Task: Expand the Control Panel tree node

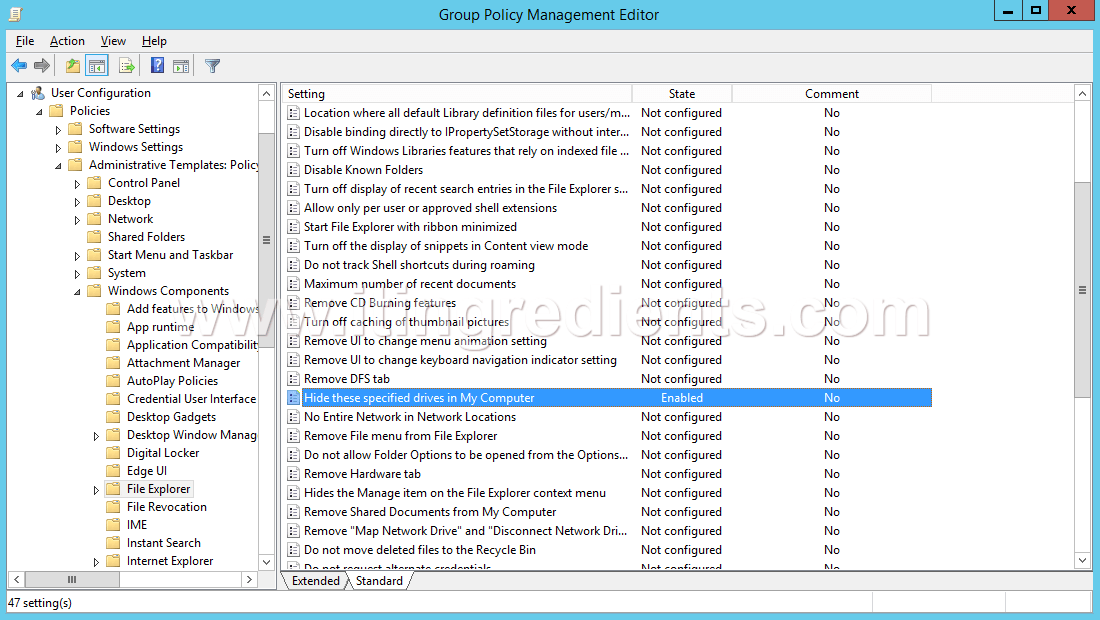Action: coord(76,182)
